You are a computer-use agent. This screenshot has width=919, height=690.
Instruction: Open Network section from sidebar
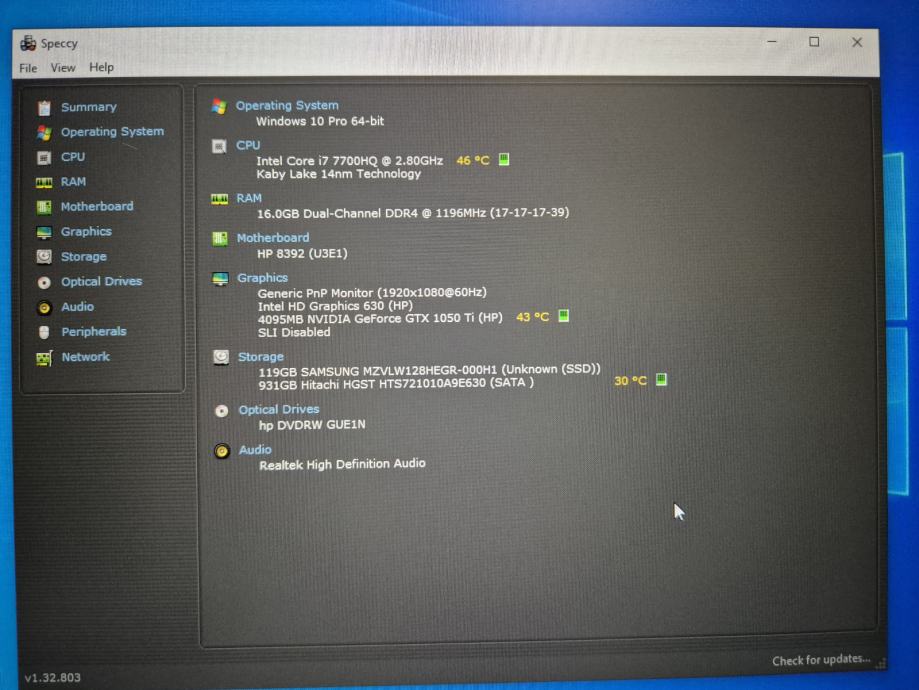click(86, 356)
